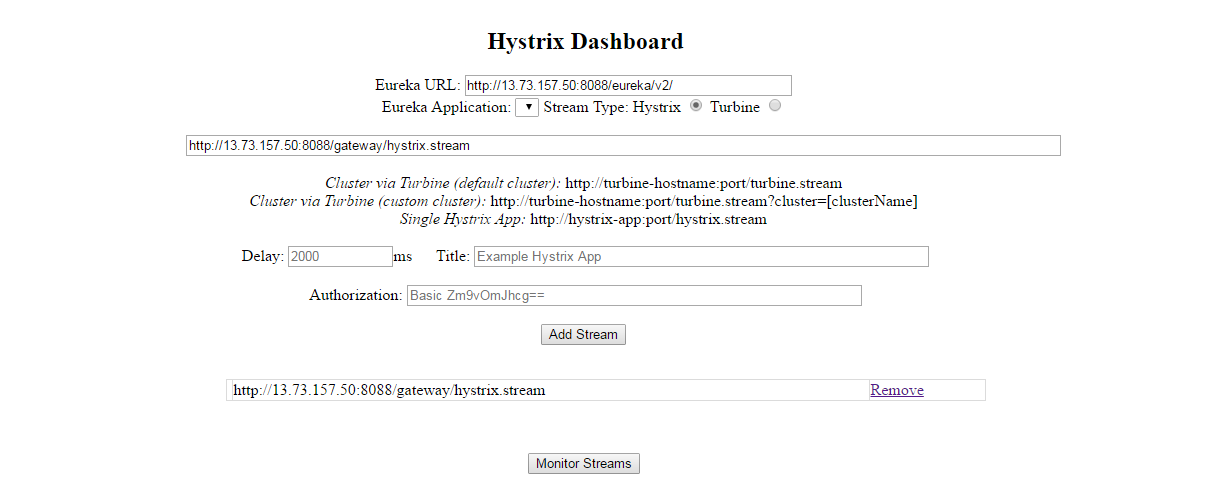Click the Single Hystrix App example URL
This screenshot has height=487, width=1210.
coord(648,220)
